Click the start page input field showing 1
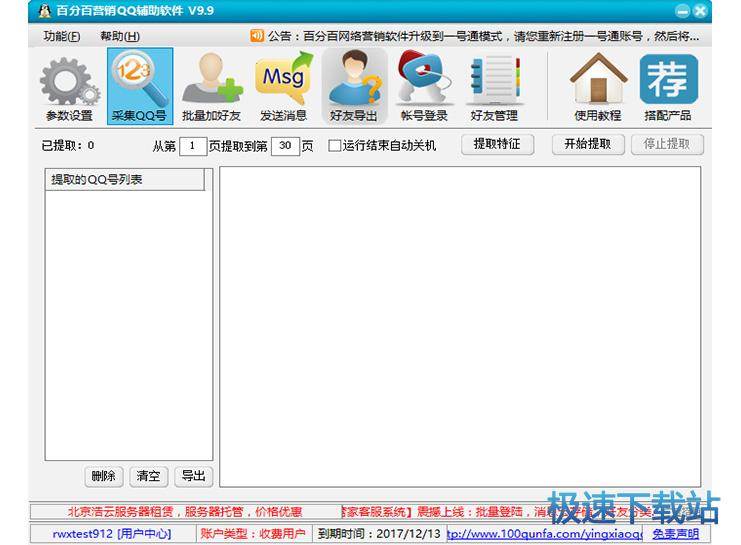The image size is (741, 545). pyautogui.click(x=193, y=146)
